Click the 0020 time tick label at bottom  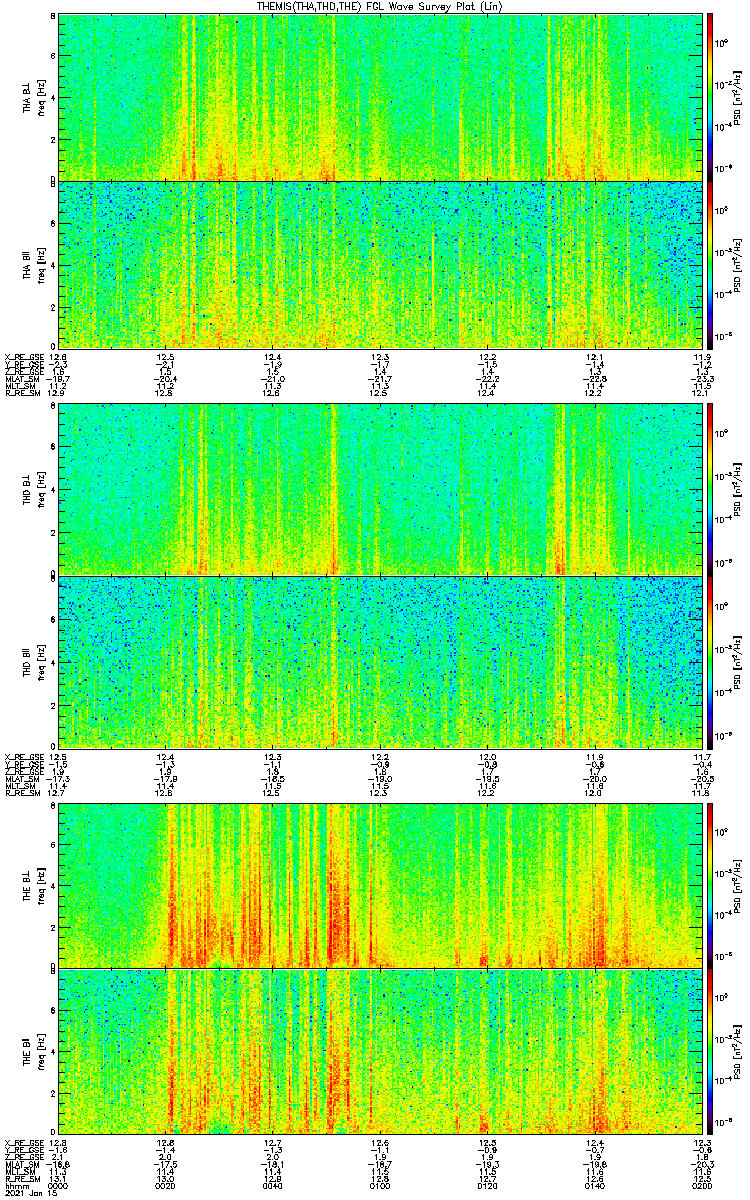click(166, 1184)
